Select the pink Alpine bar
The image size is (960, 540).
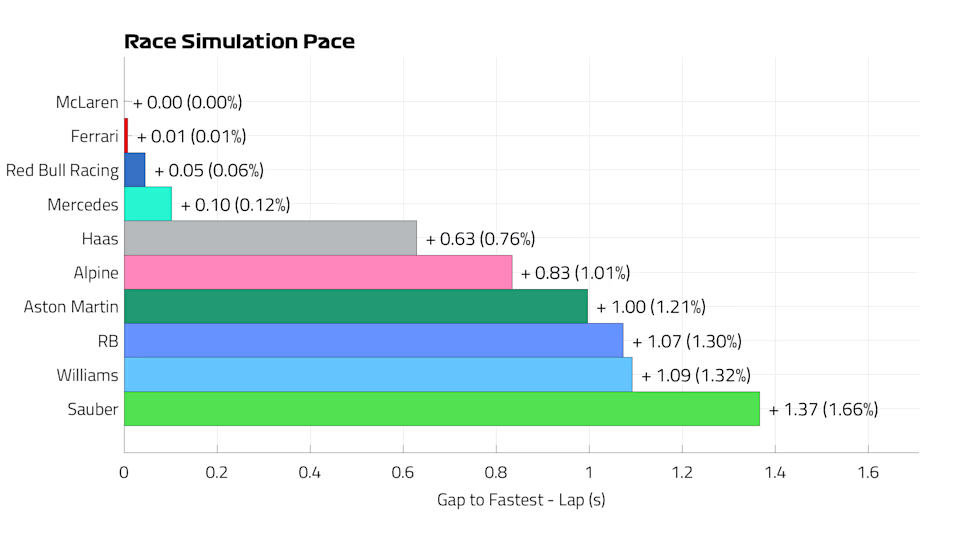point(318,272)
